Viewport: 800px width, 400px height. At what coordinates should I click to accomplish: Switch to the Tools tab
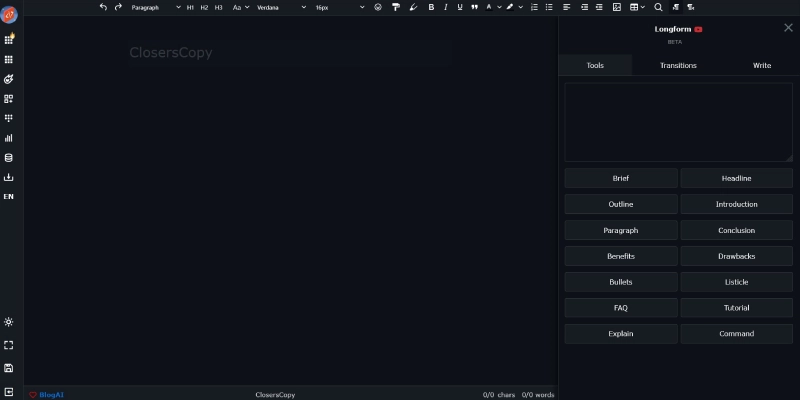point(595,65)
